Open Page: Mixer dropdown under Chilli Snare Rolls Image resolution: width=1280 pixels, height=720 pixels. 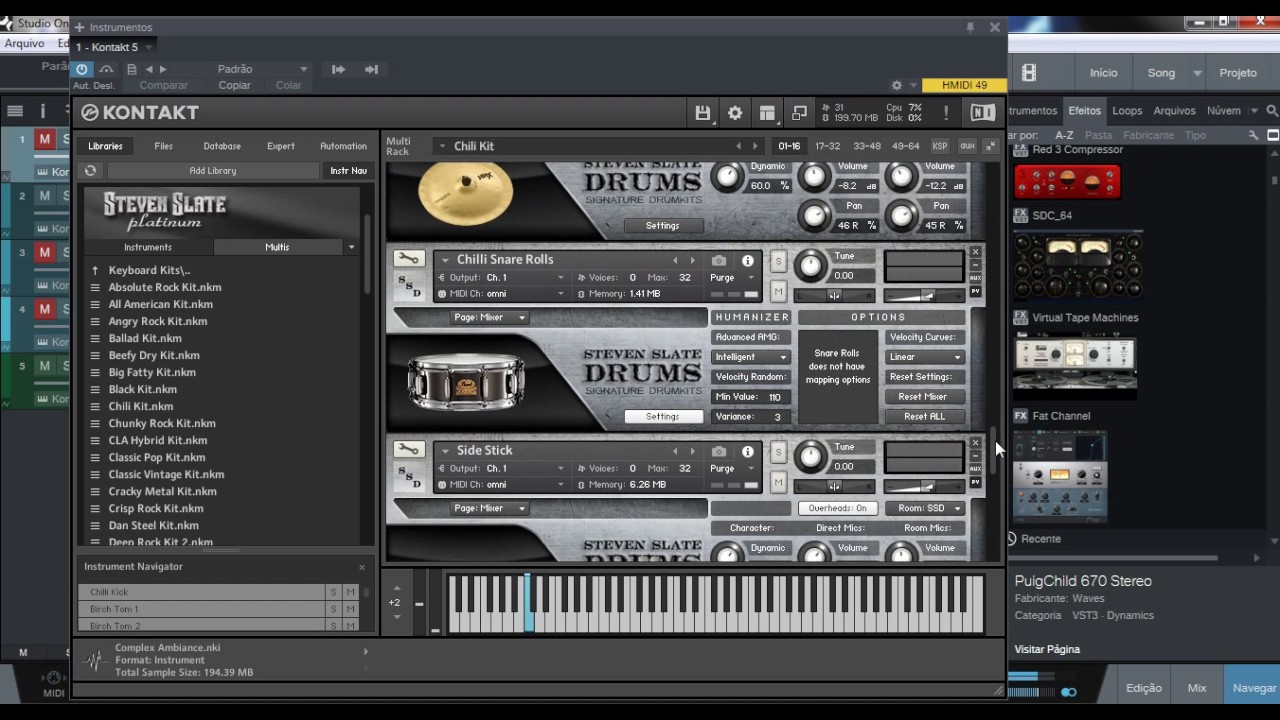coord(489,317)
